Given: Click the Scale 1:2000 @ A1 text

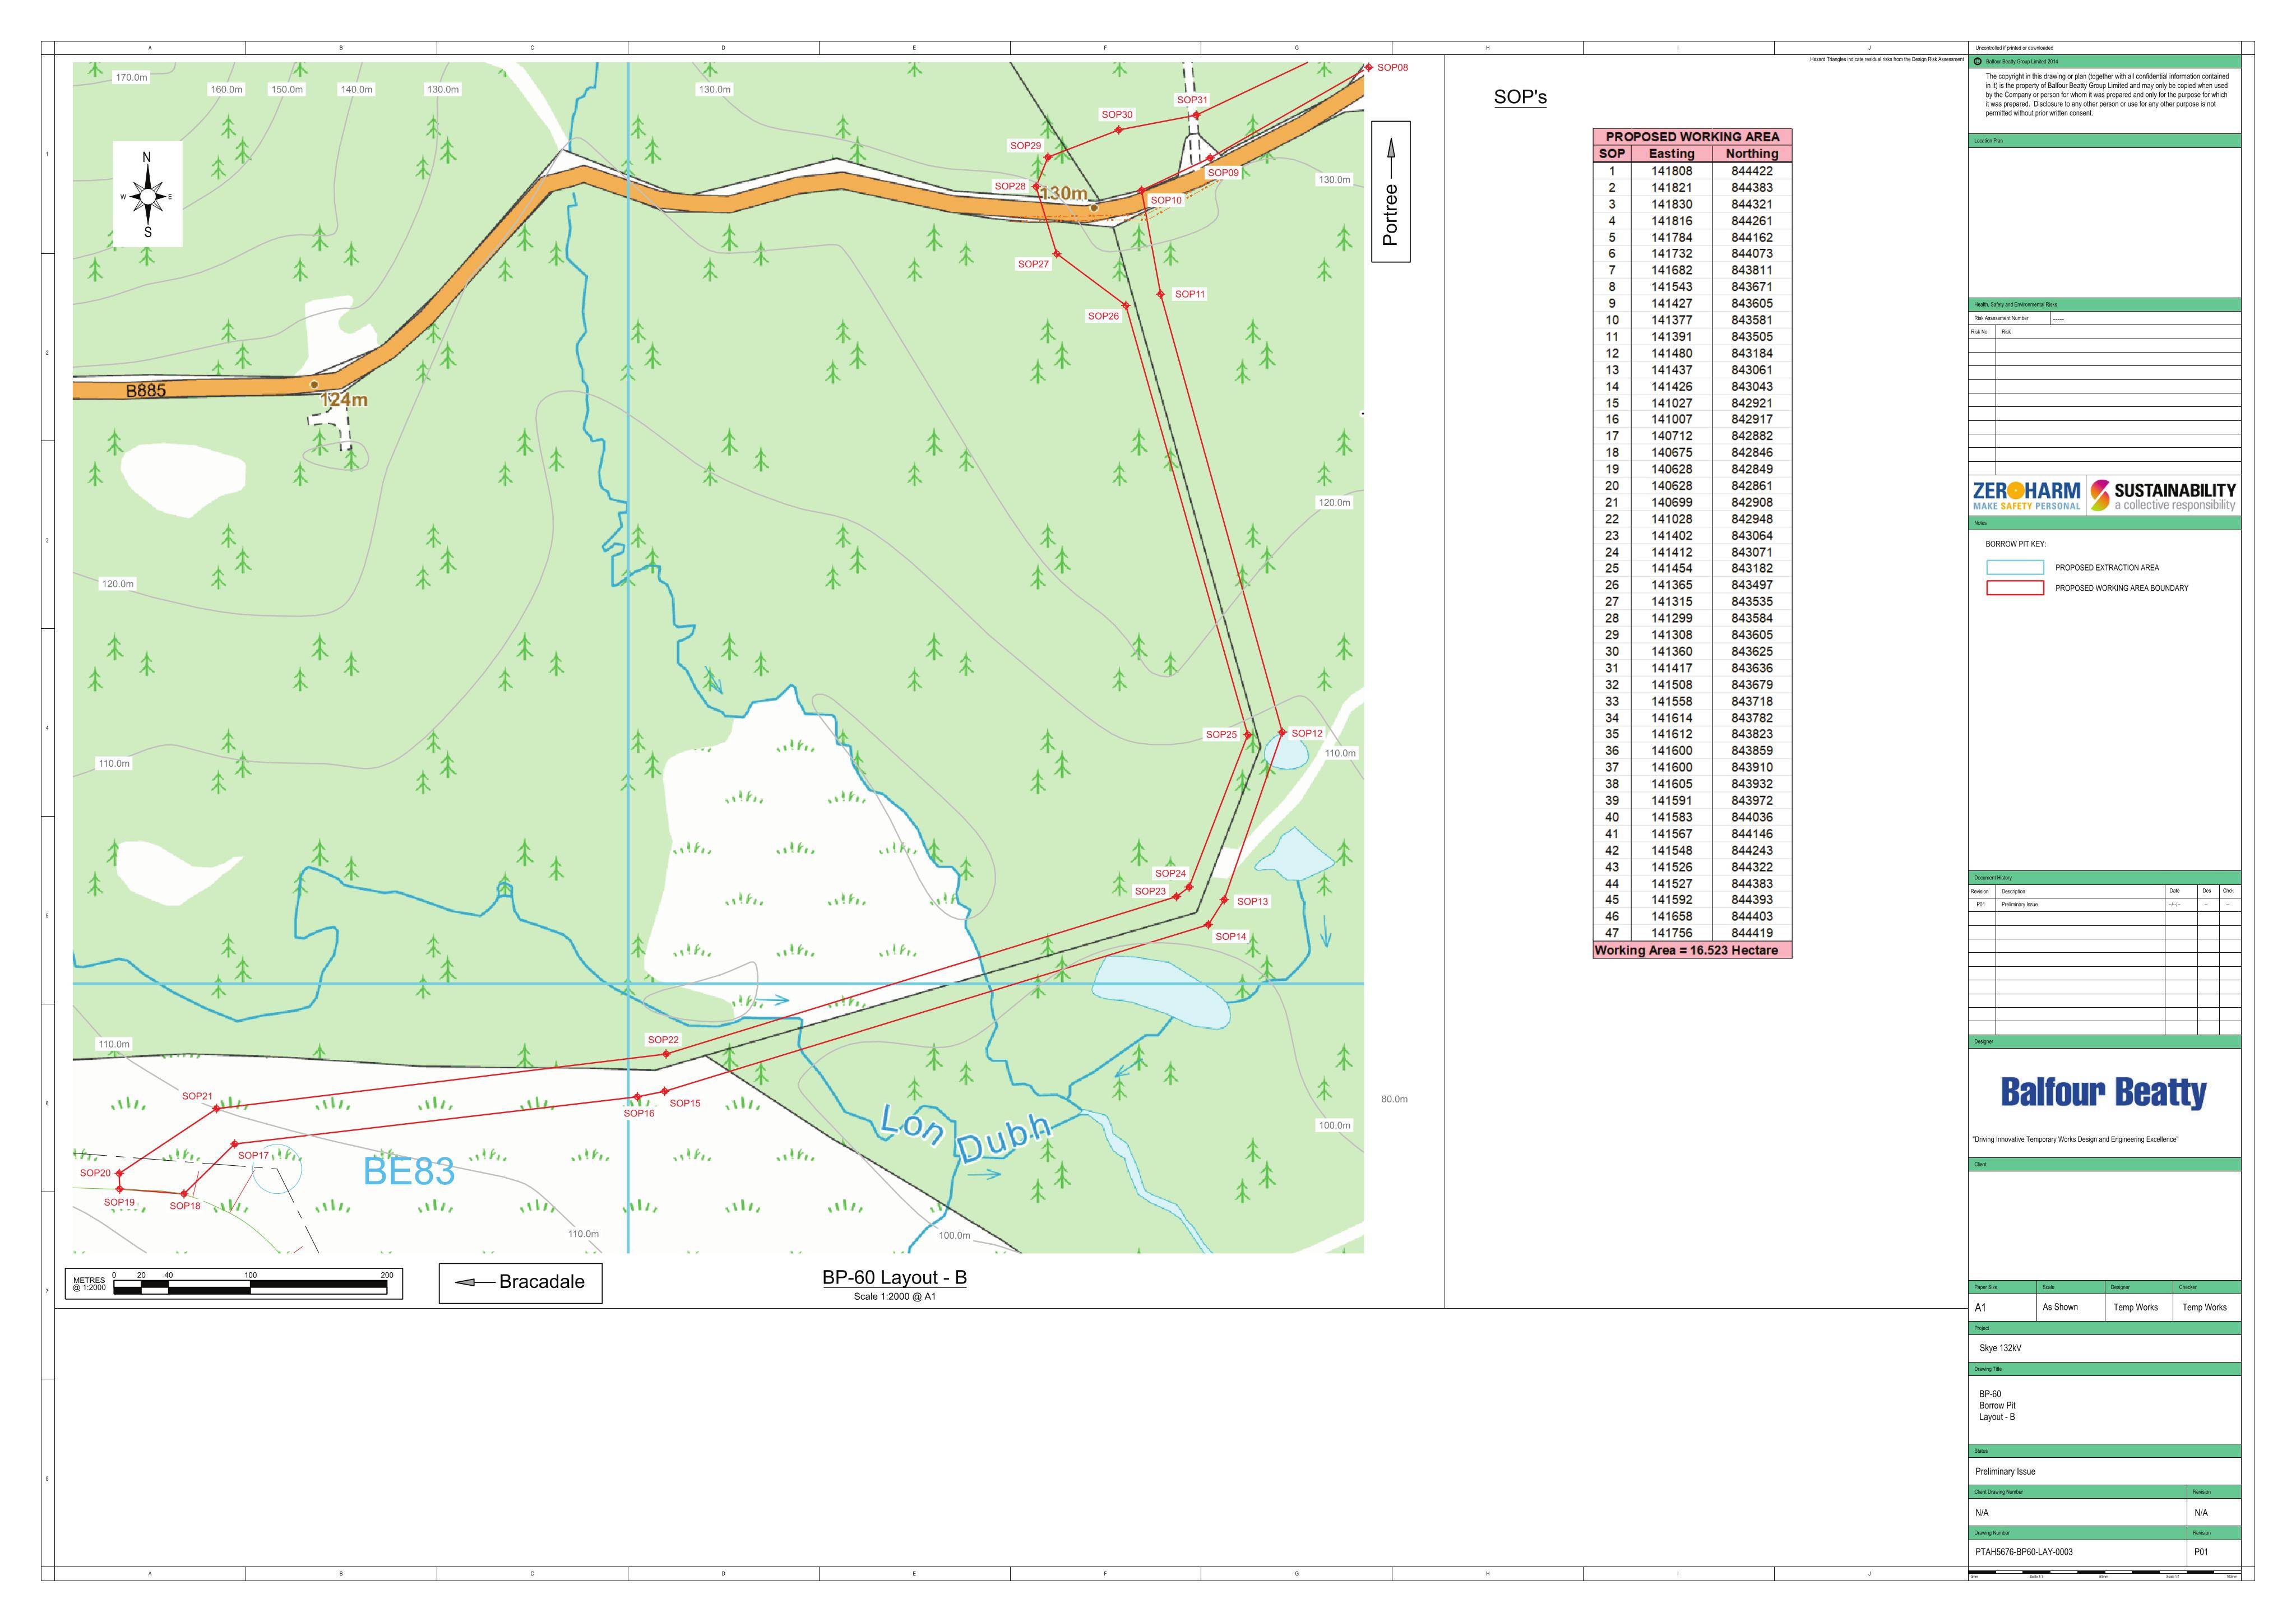Looking at the screenshot, I should (x=895, y=1297).
